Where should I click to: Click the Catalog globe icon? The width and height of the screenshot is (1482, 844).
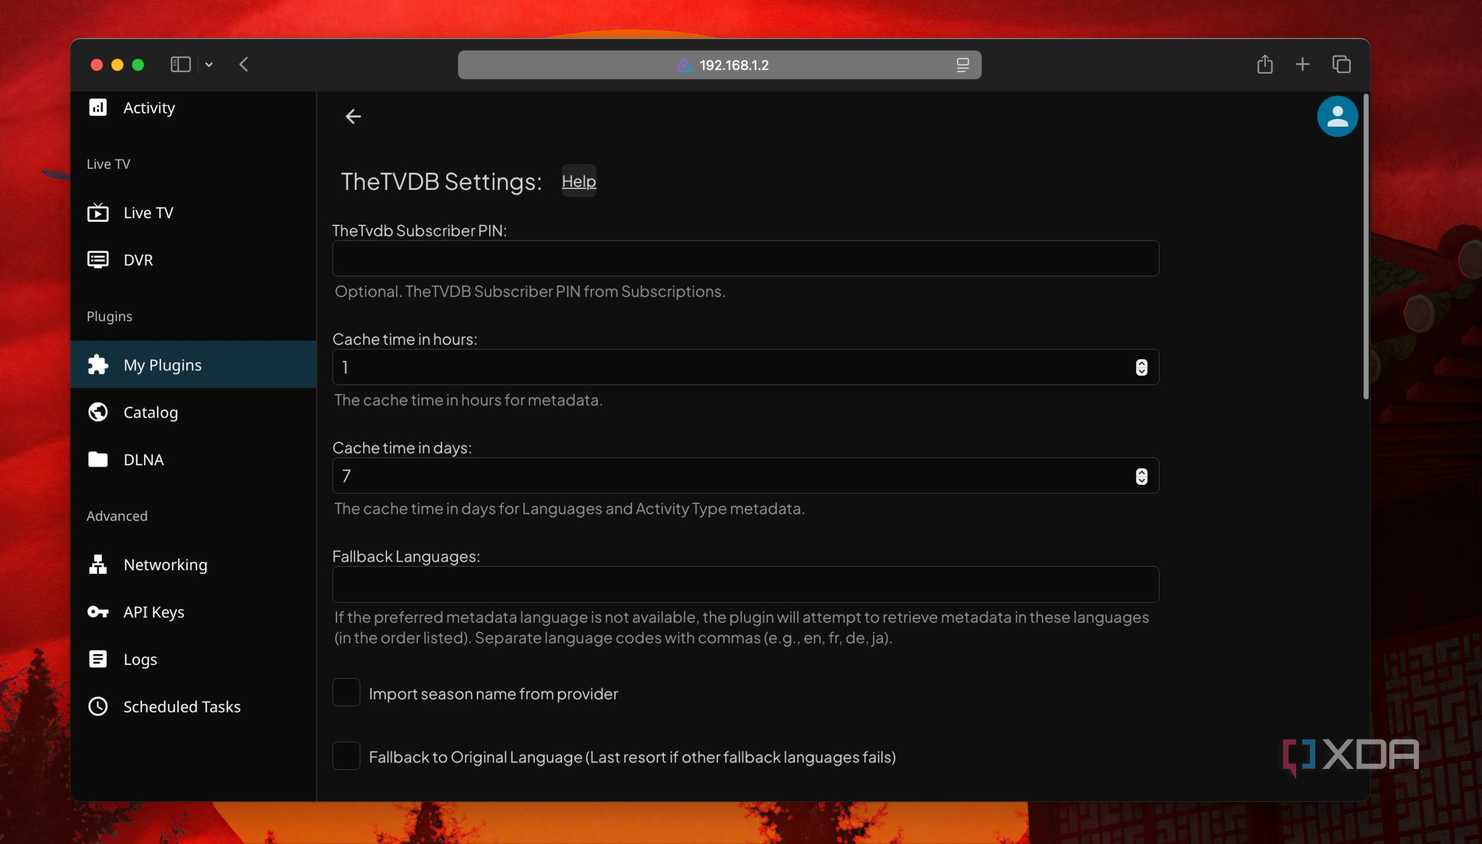pyautogui.click(x=98, y=412)
